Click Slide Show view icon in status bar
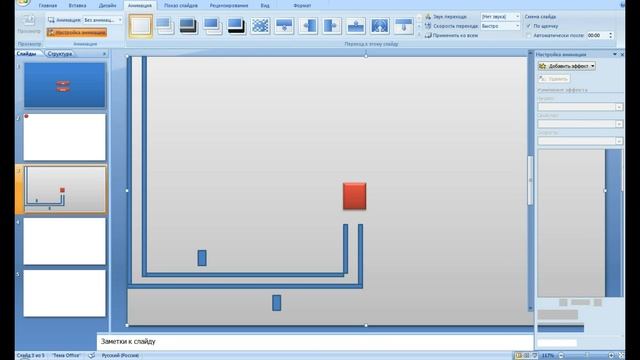This screenshot has height=360, width=640. [535, 356]
